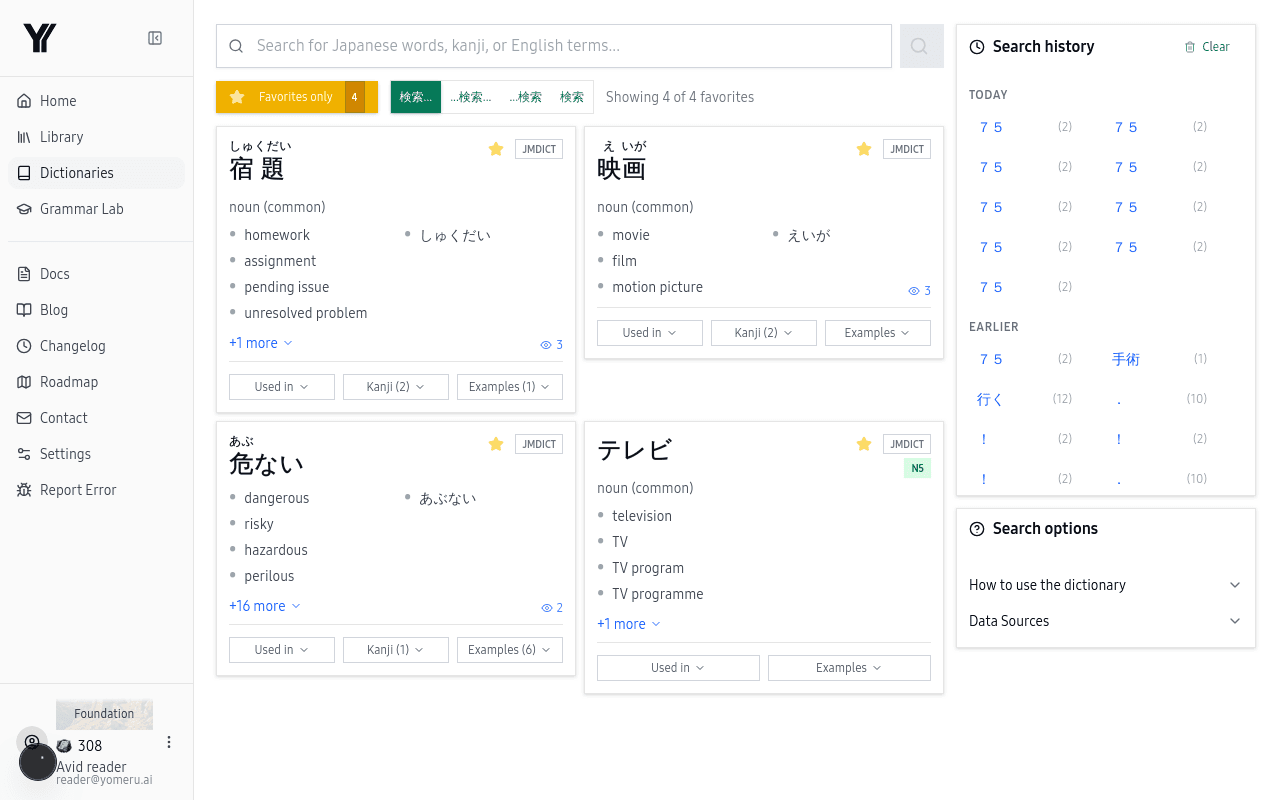Remove 危ない from favorites via star
The image size is (1280, 800).
coord(496,444)
